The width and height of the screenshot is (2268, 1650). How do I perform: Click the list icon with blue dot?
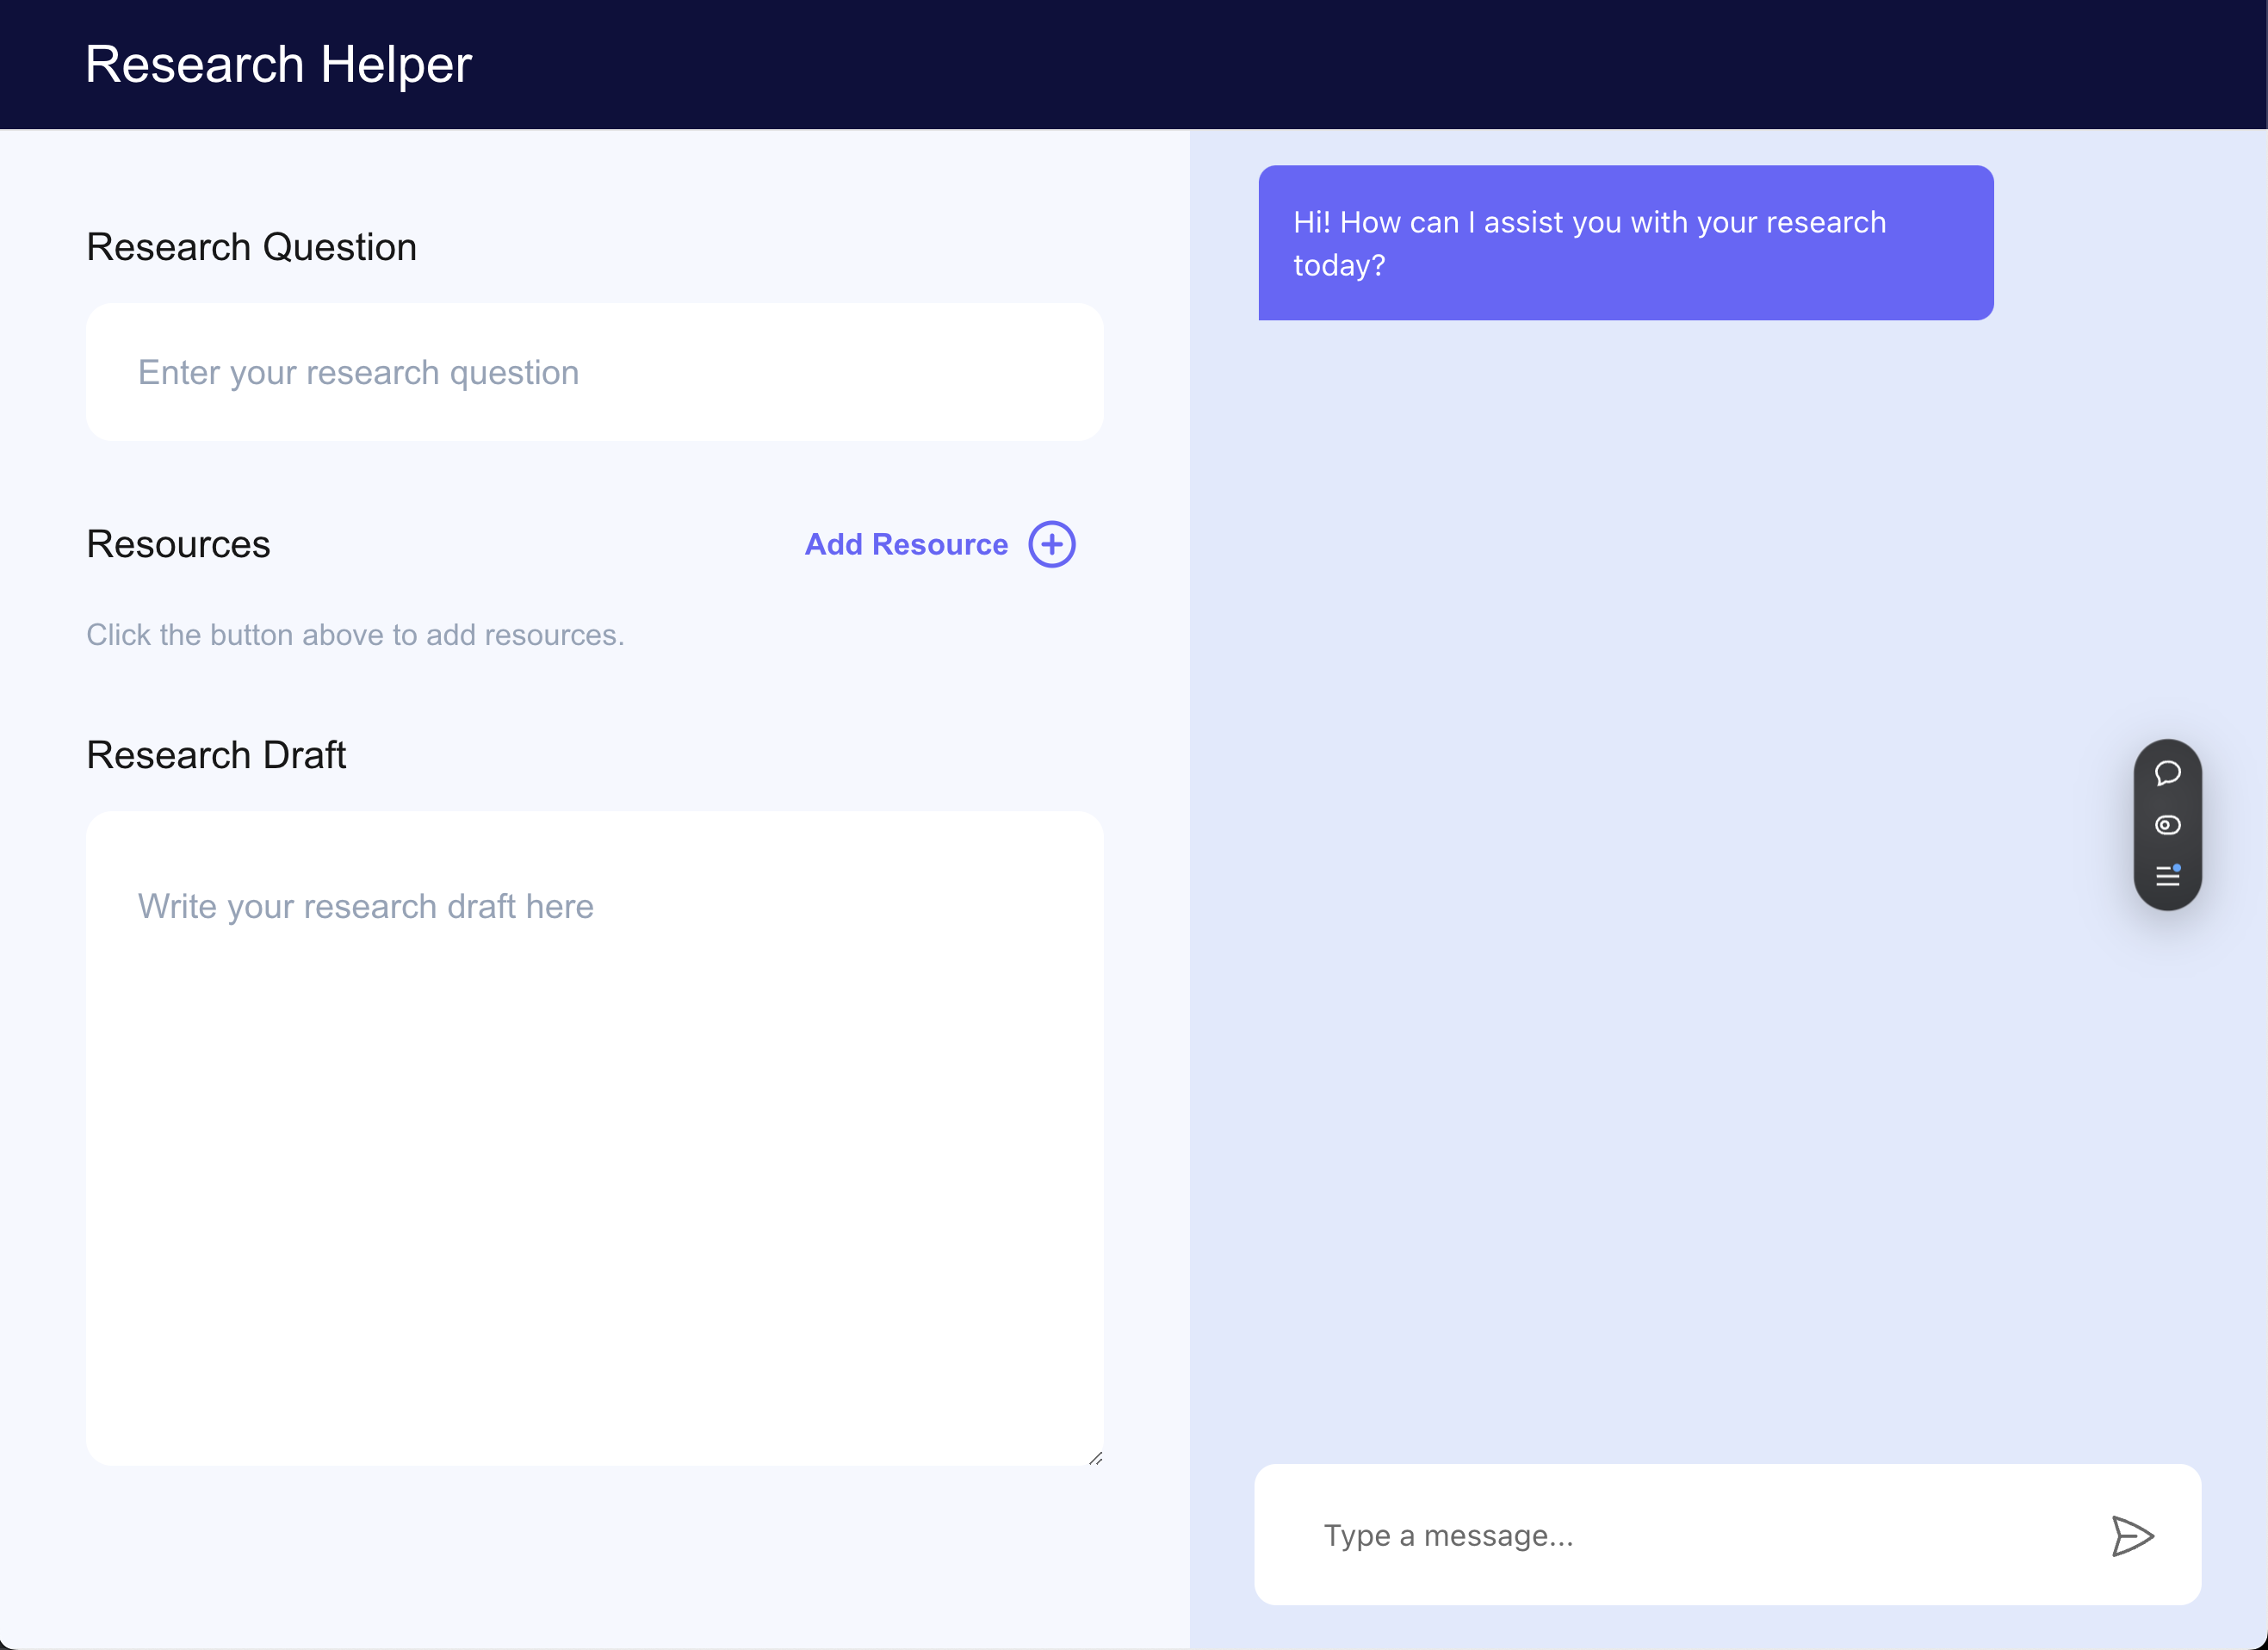point(2167,876)
